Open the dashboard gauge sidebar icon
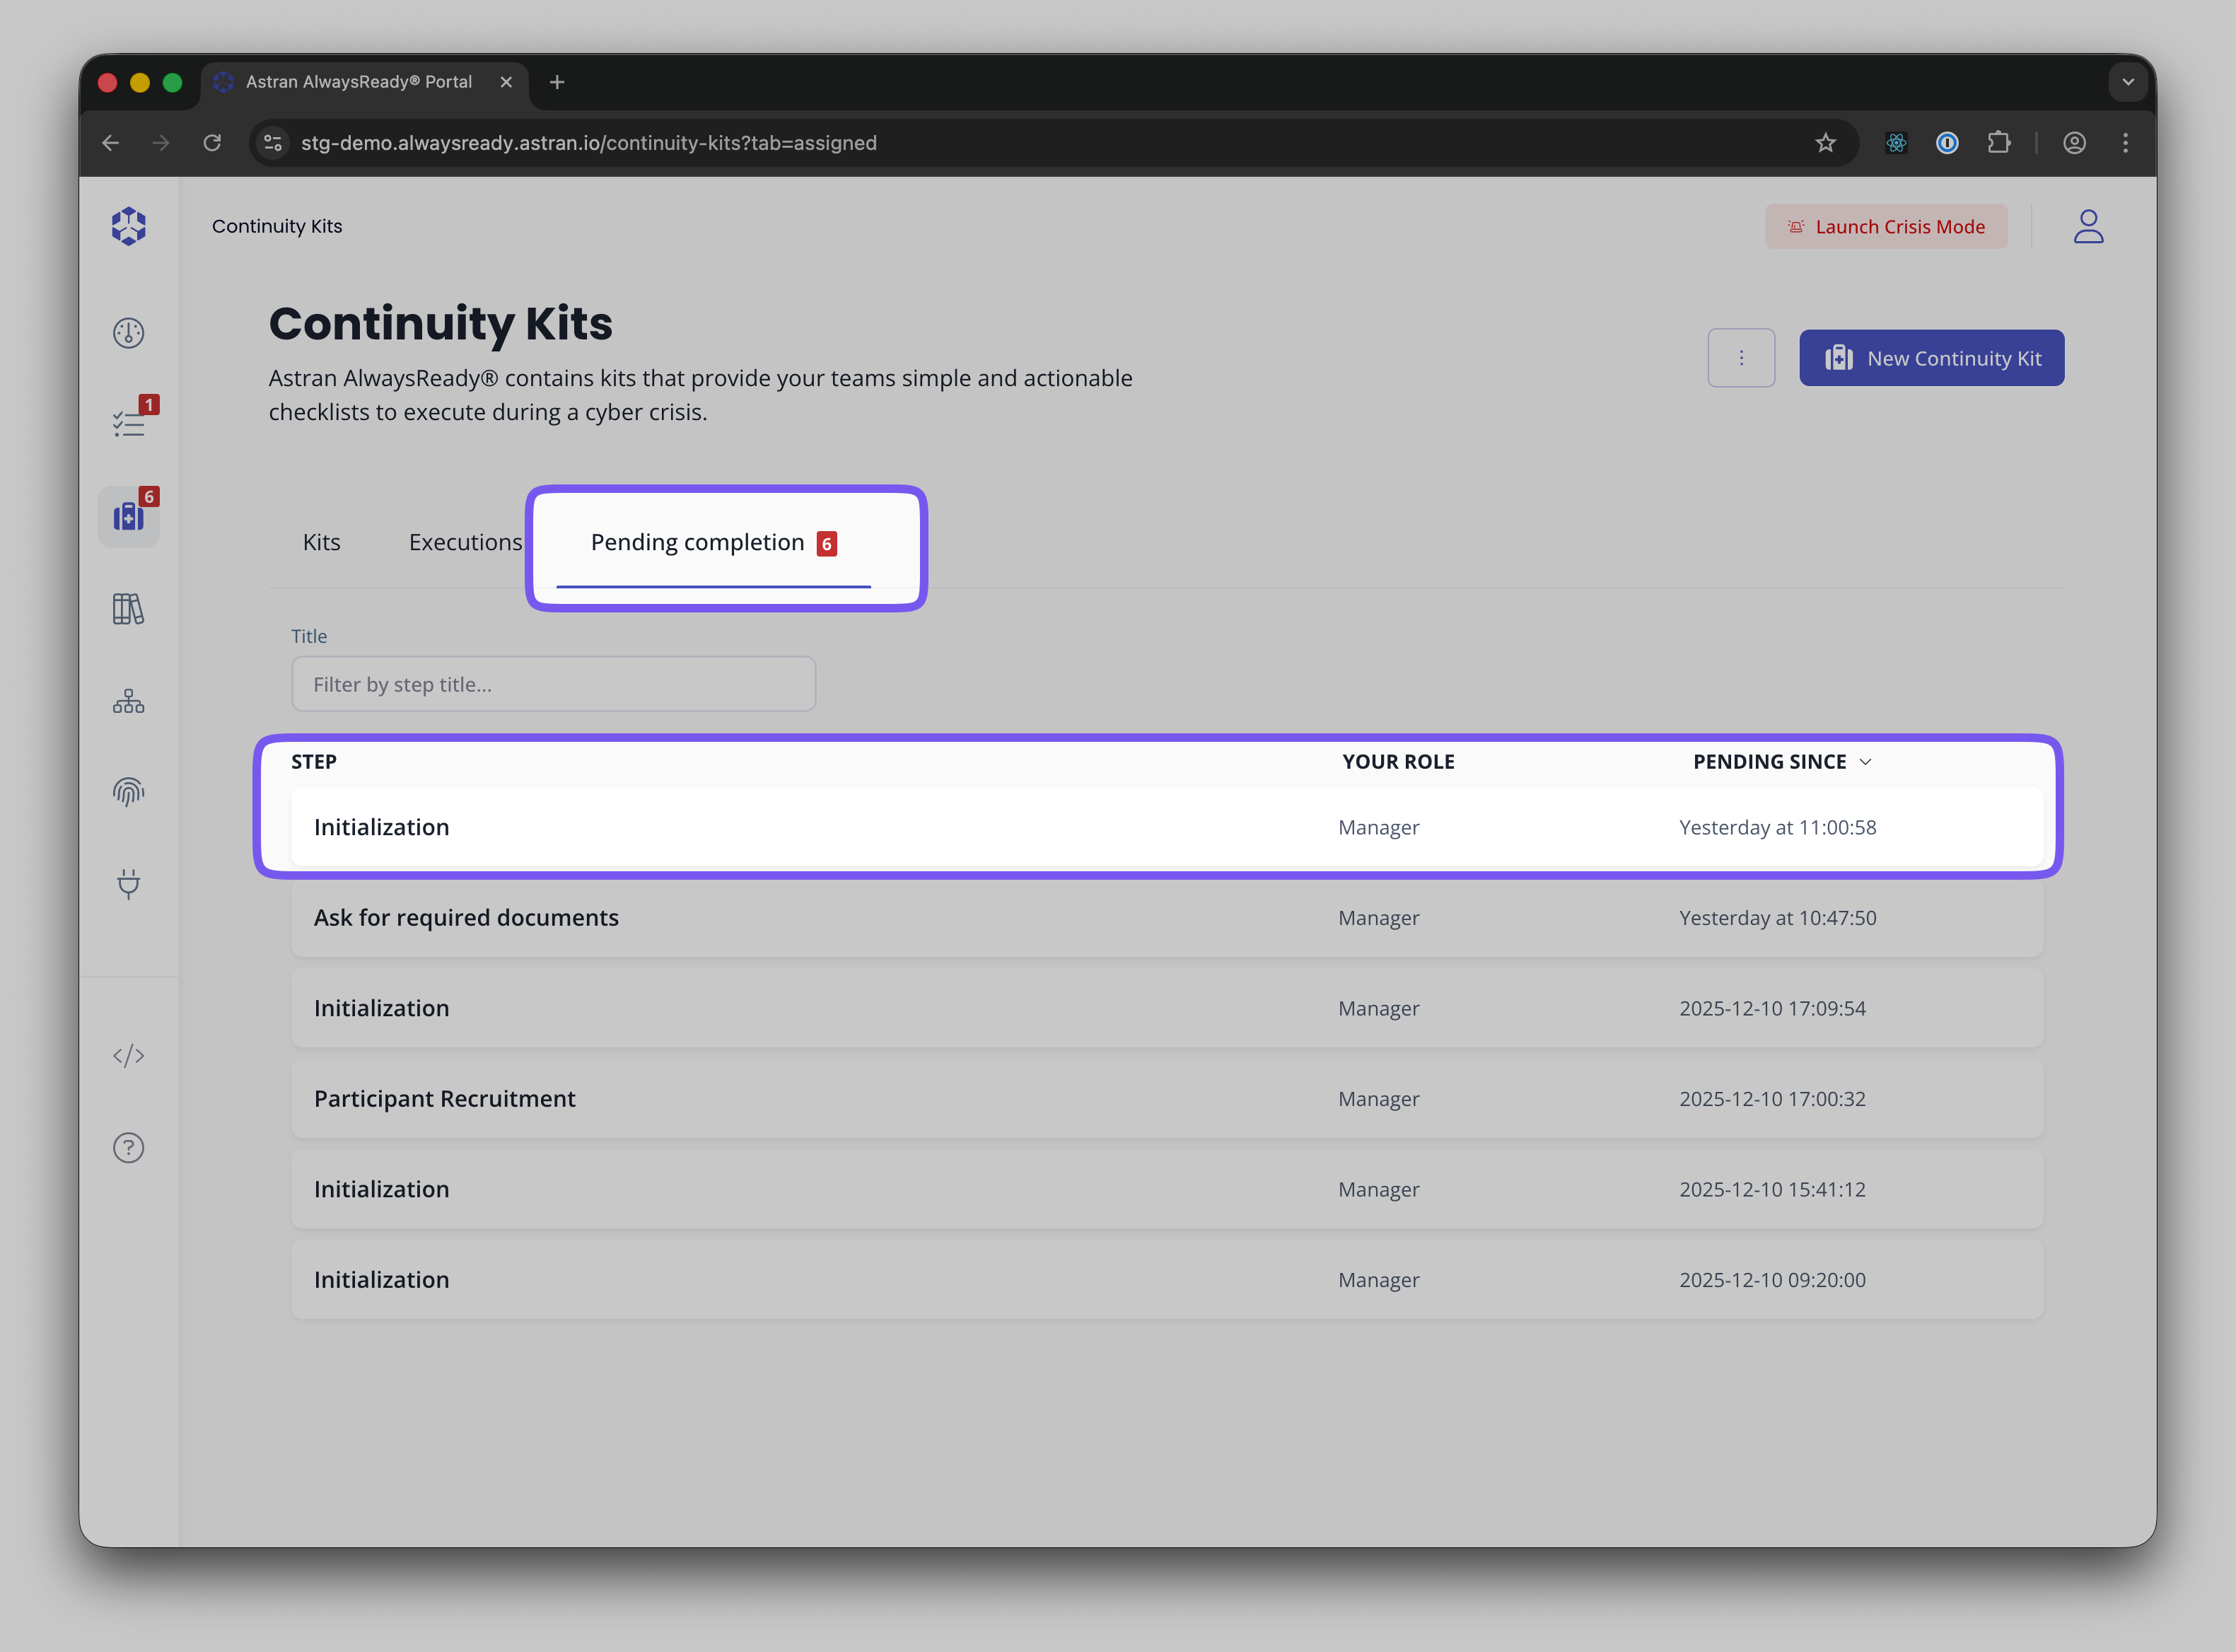The width and height of the screenshot is (2236, 1652). (128, 333)
